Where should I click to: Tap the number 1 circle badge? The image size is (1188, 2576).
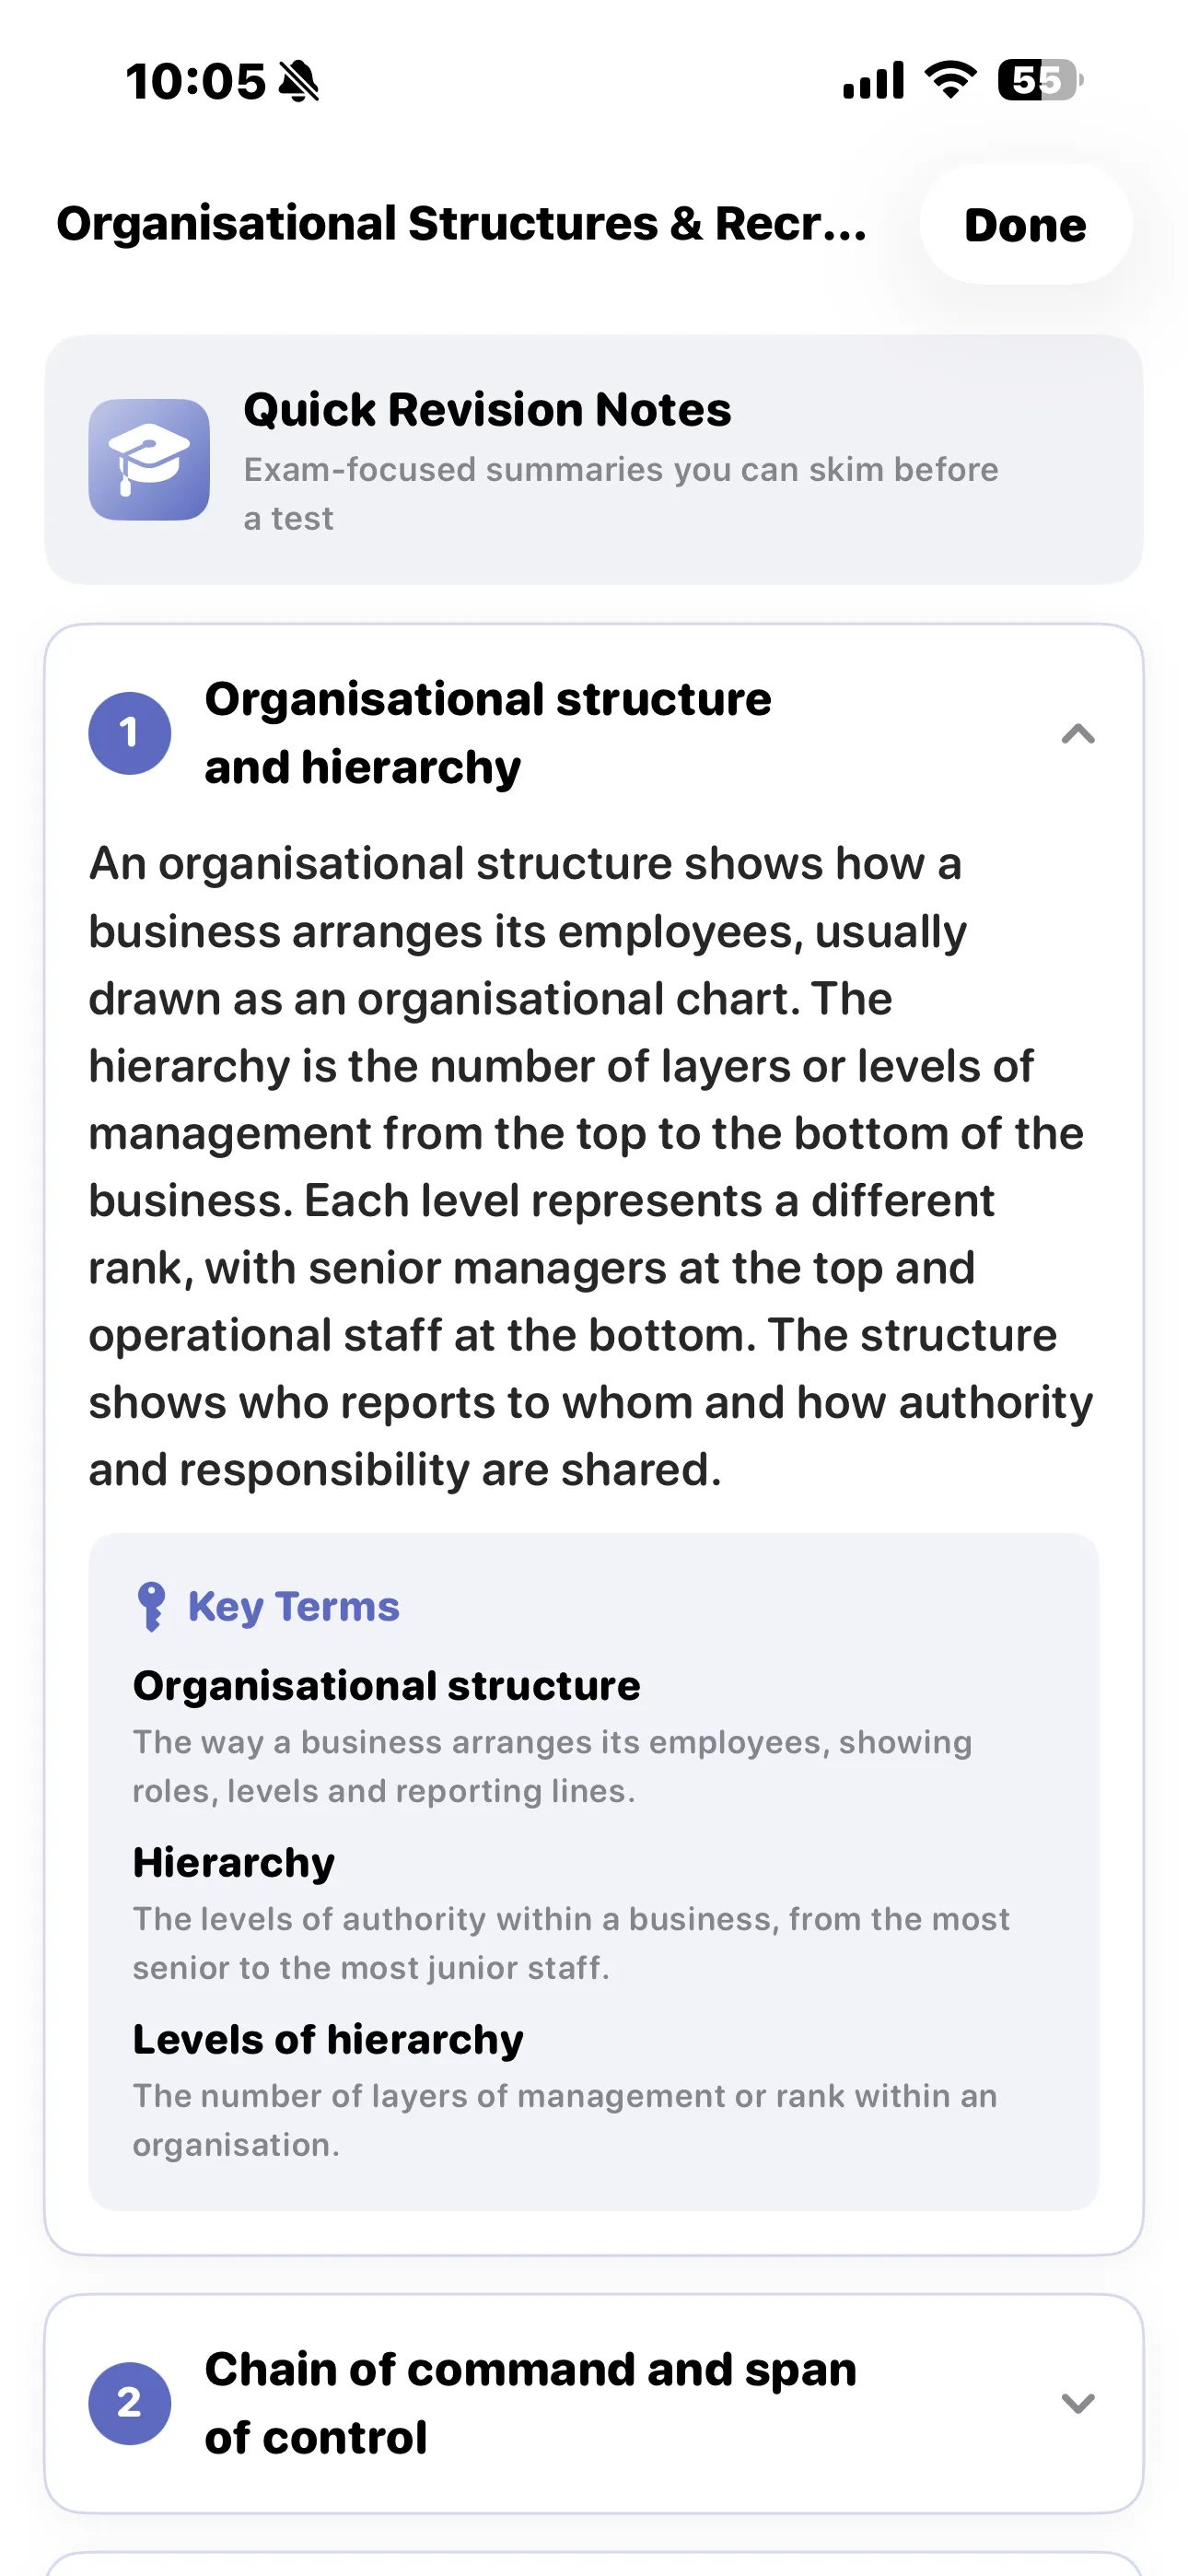129,733
